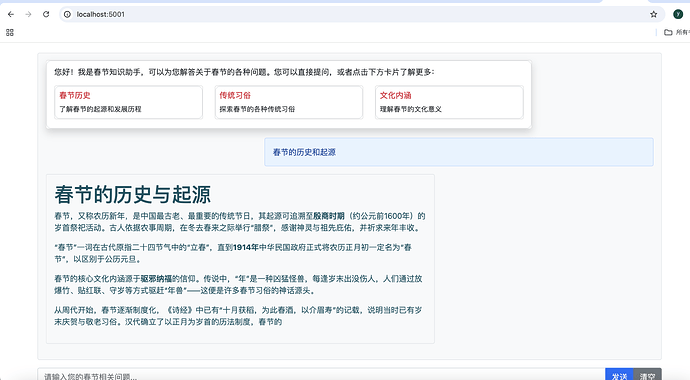Go back with the browser back arrow
Image resolution: width=690 pixels, height=380 pixels.
pyautogui.click(x=11, y=15)
